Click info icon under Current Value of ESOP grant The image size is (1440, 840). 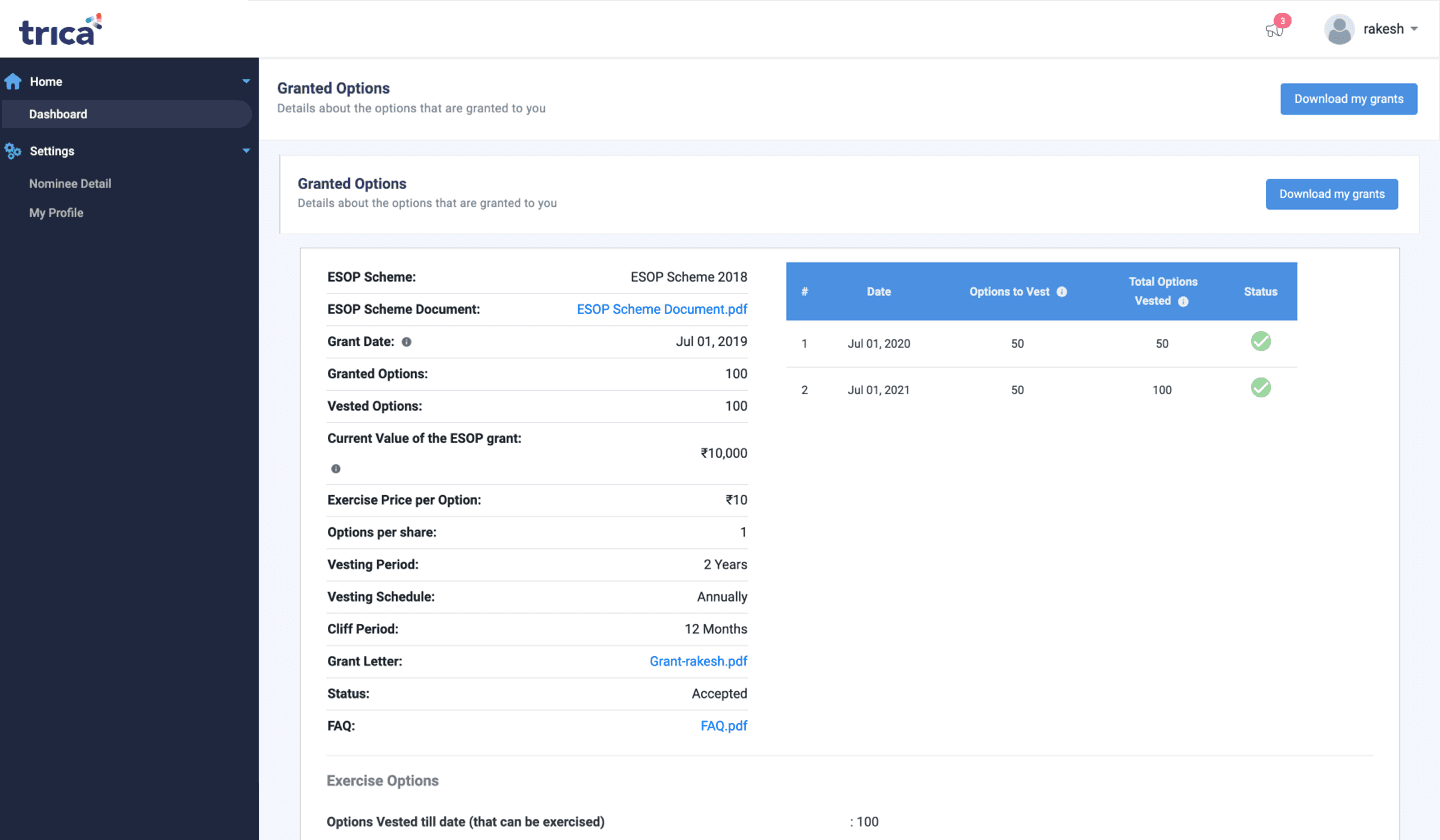click(335, 469)
